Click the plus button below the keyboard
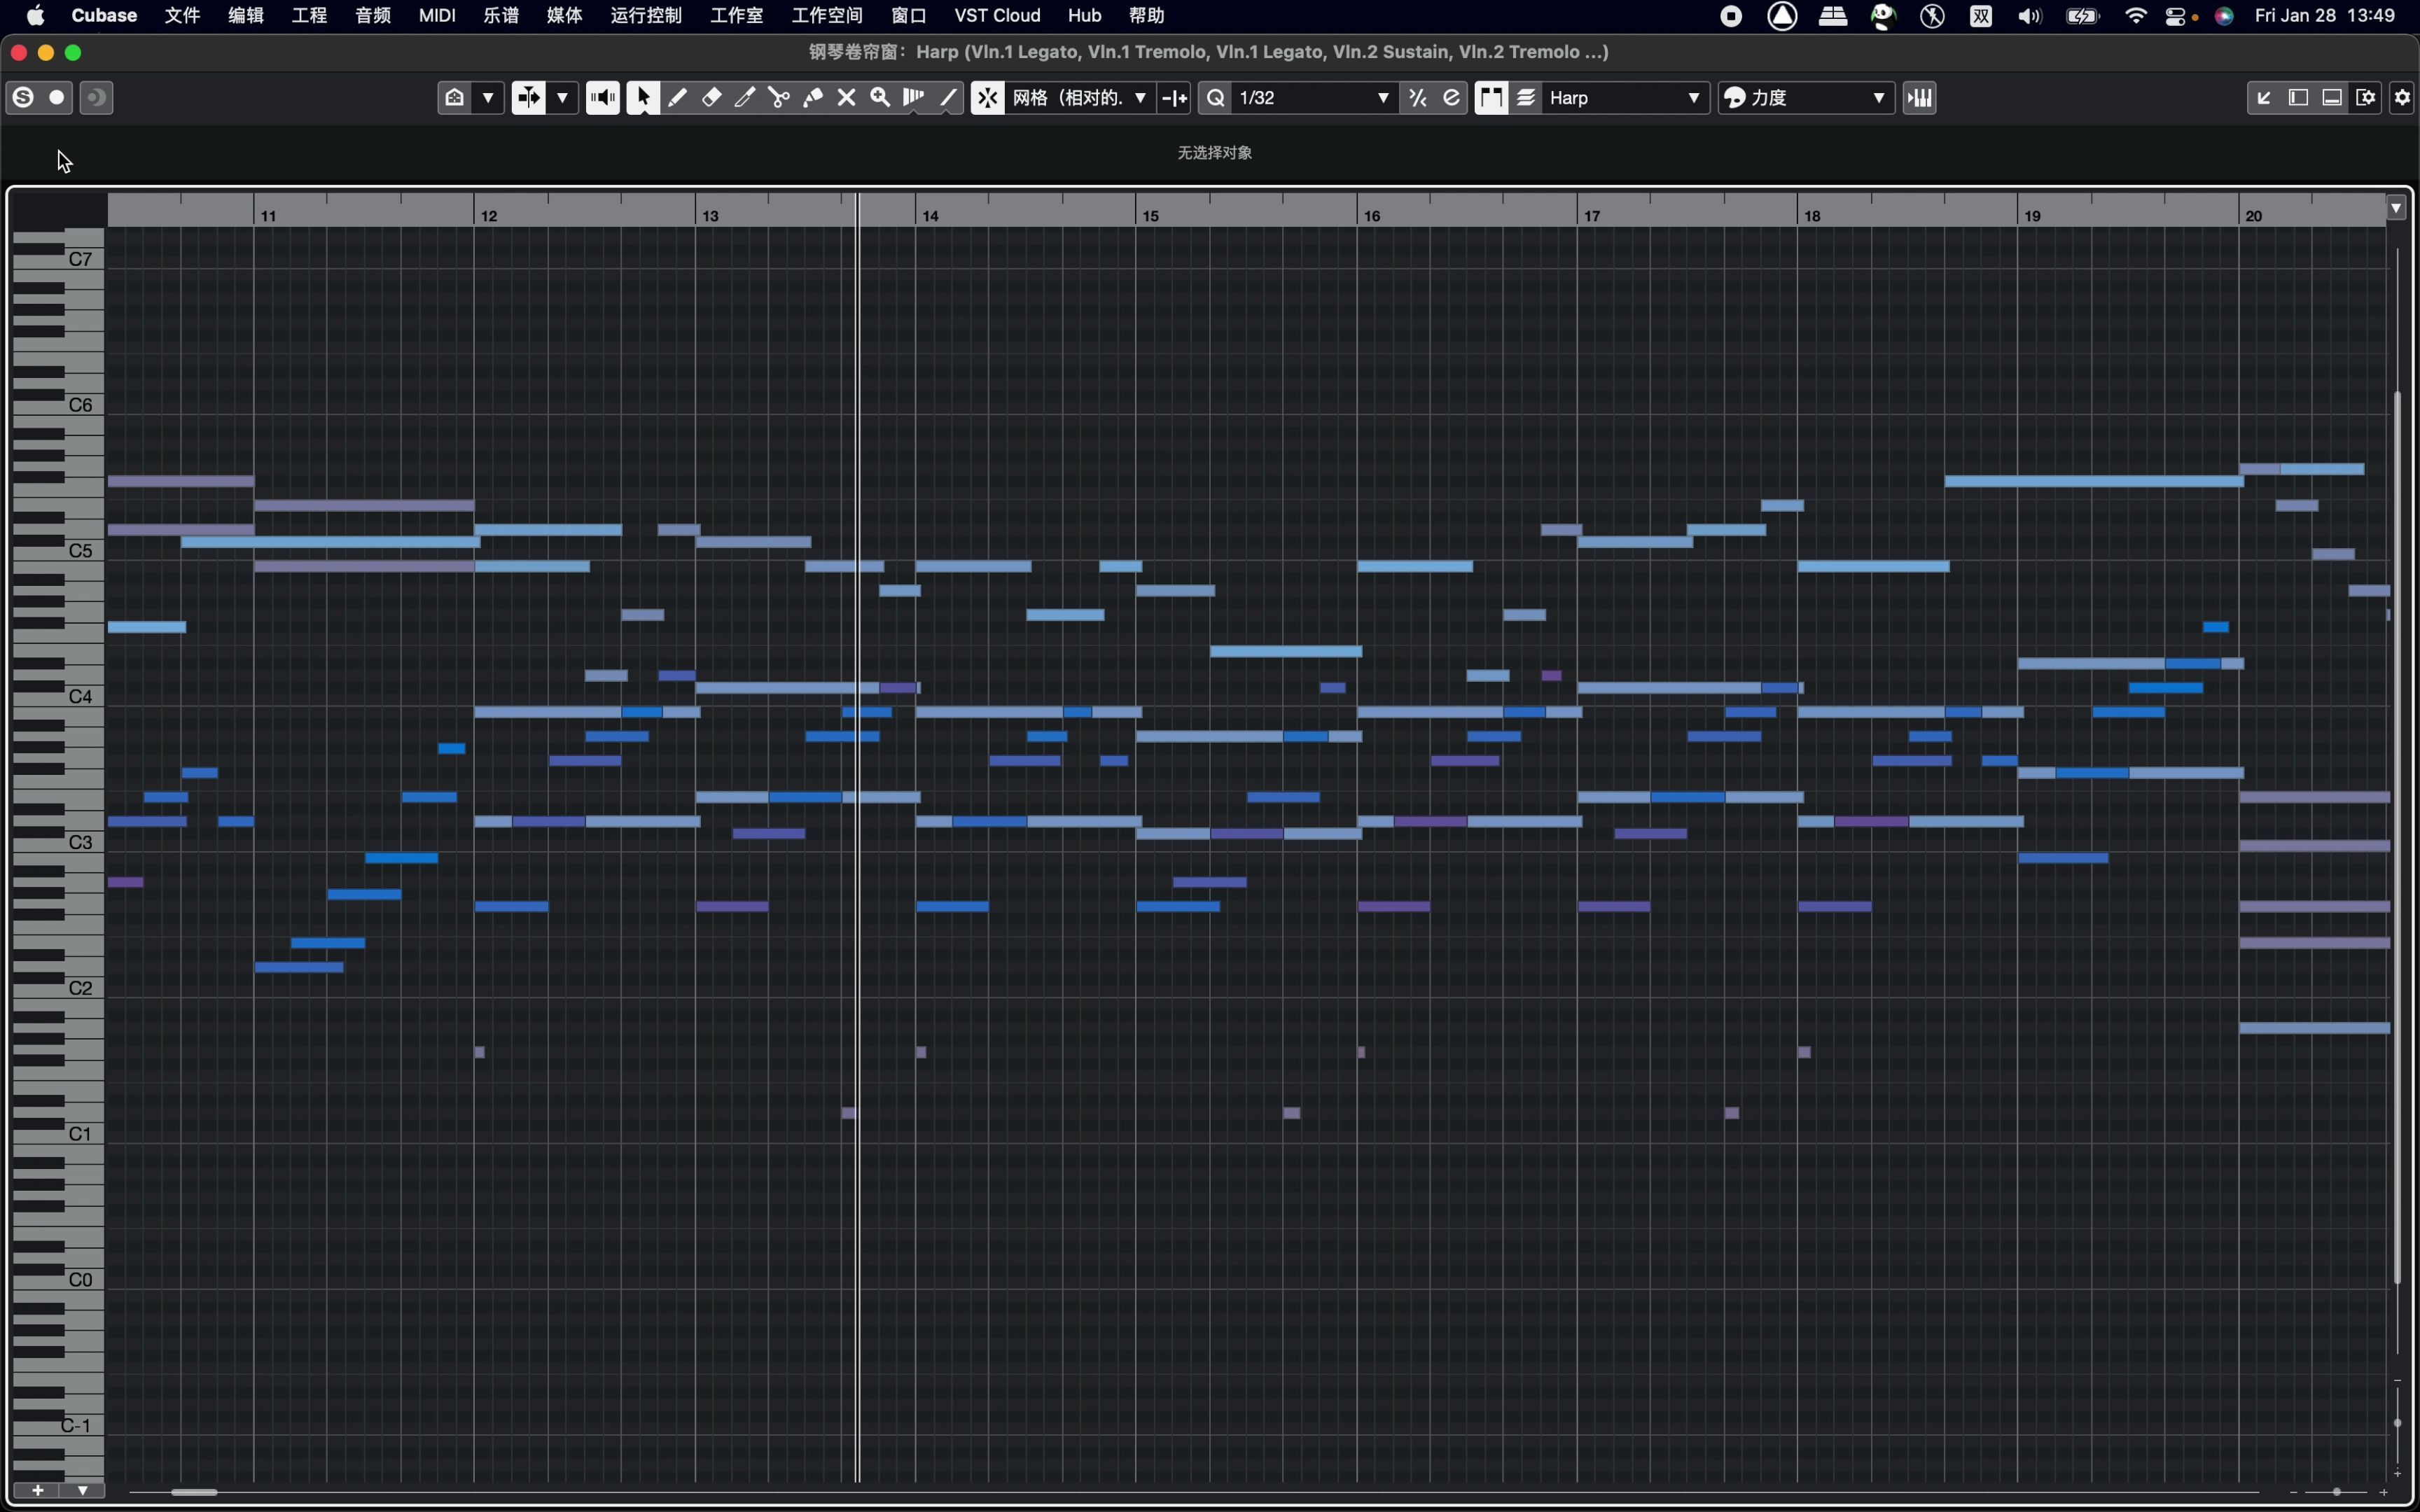This screenshot has width=2420, height=1512. point(37,1490)
